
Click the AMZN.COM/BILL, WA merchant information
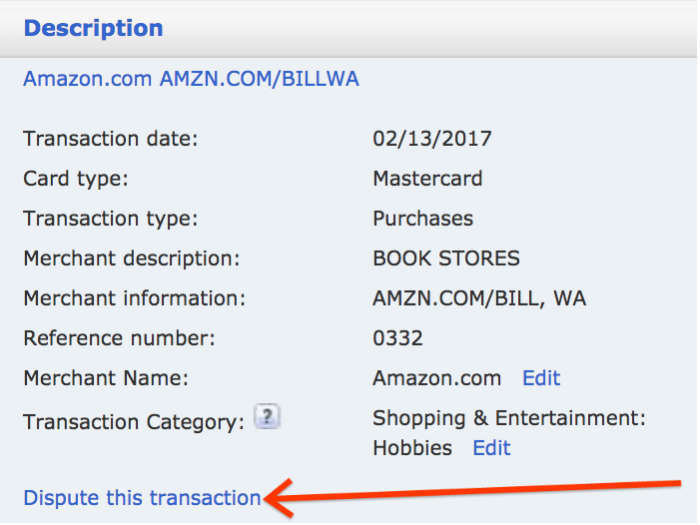tap(479, 298)
